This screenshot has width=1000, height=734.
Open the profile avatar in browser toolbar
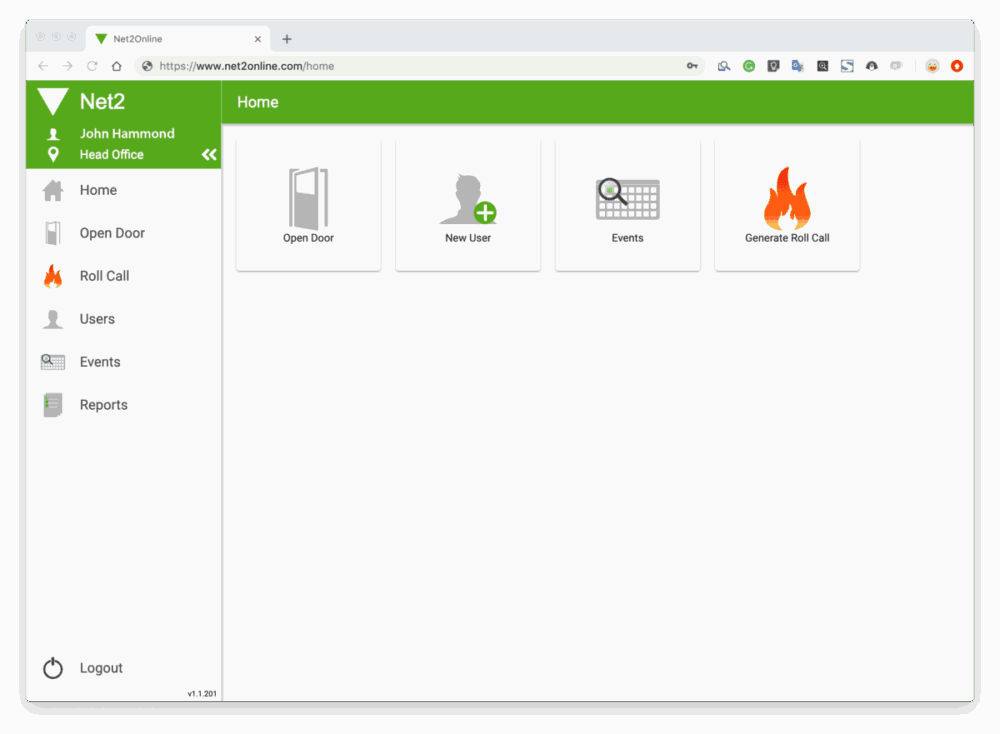point(932,66)
